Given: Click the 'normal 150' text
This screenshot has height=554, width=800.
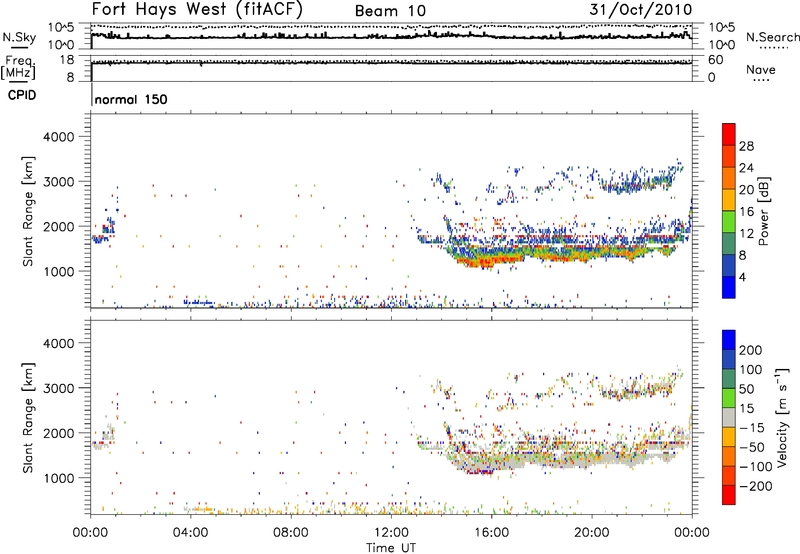Looking at the screenshot, I should [x=131, y=99].
